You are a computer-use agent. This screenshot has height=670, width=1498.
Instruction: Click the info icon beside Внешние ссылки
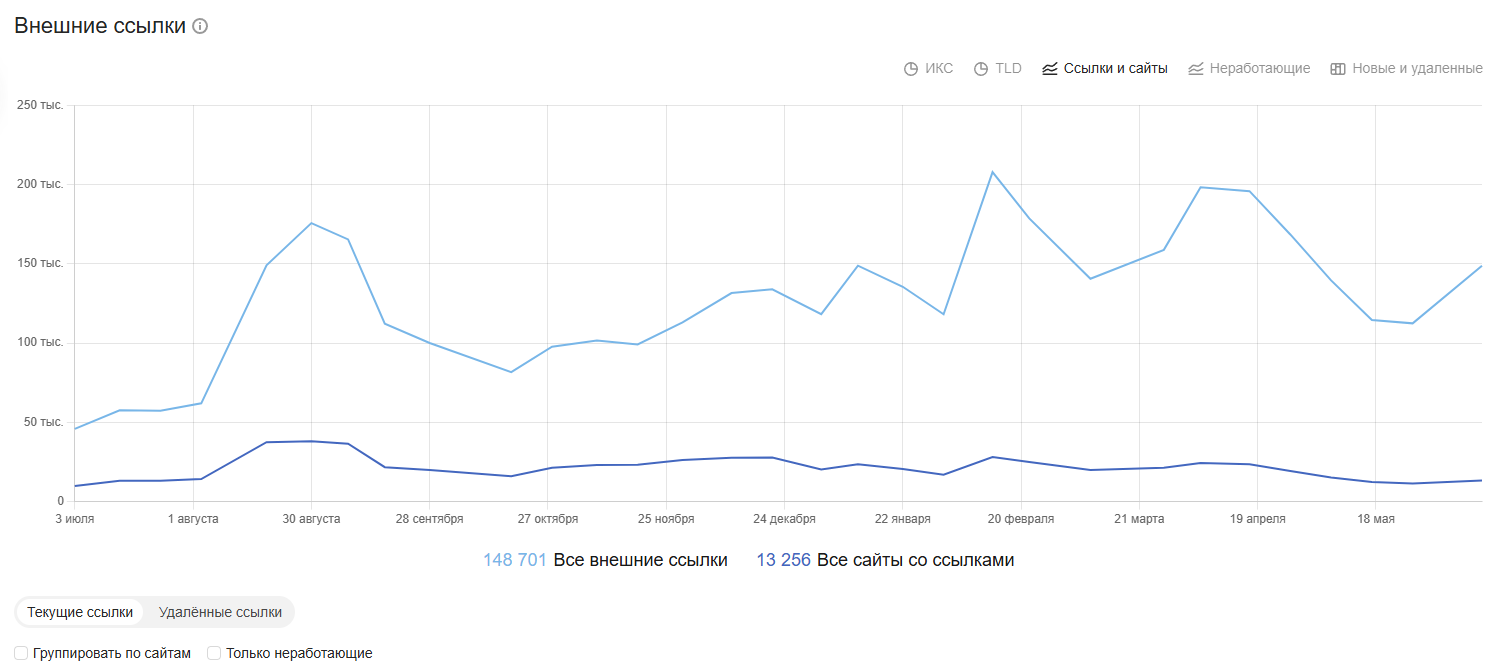click(x=200, y=27)
